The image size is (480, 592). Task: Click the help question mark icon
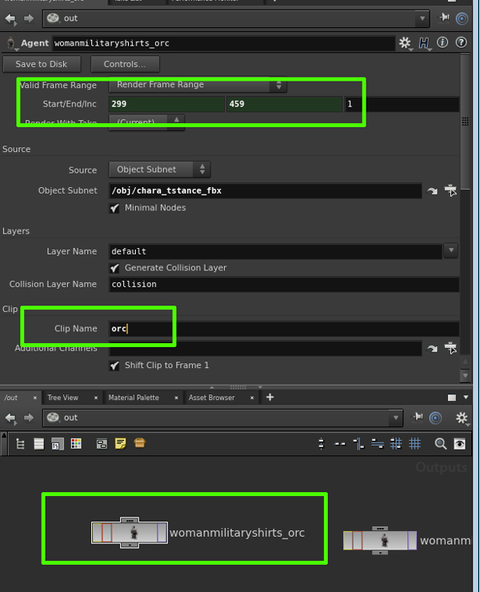click(461, 42)
